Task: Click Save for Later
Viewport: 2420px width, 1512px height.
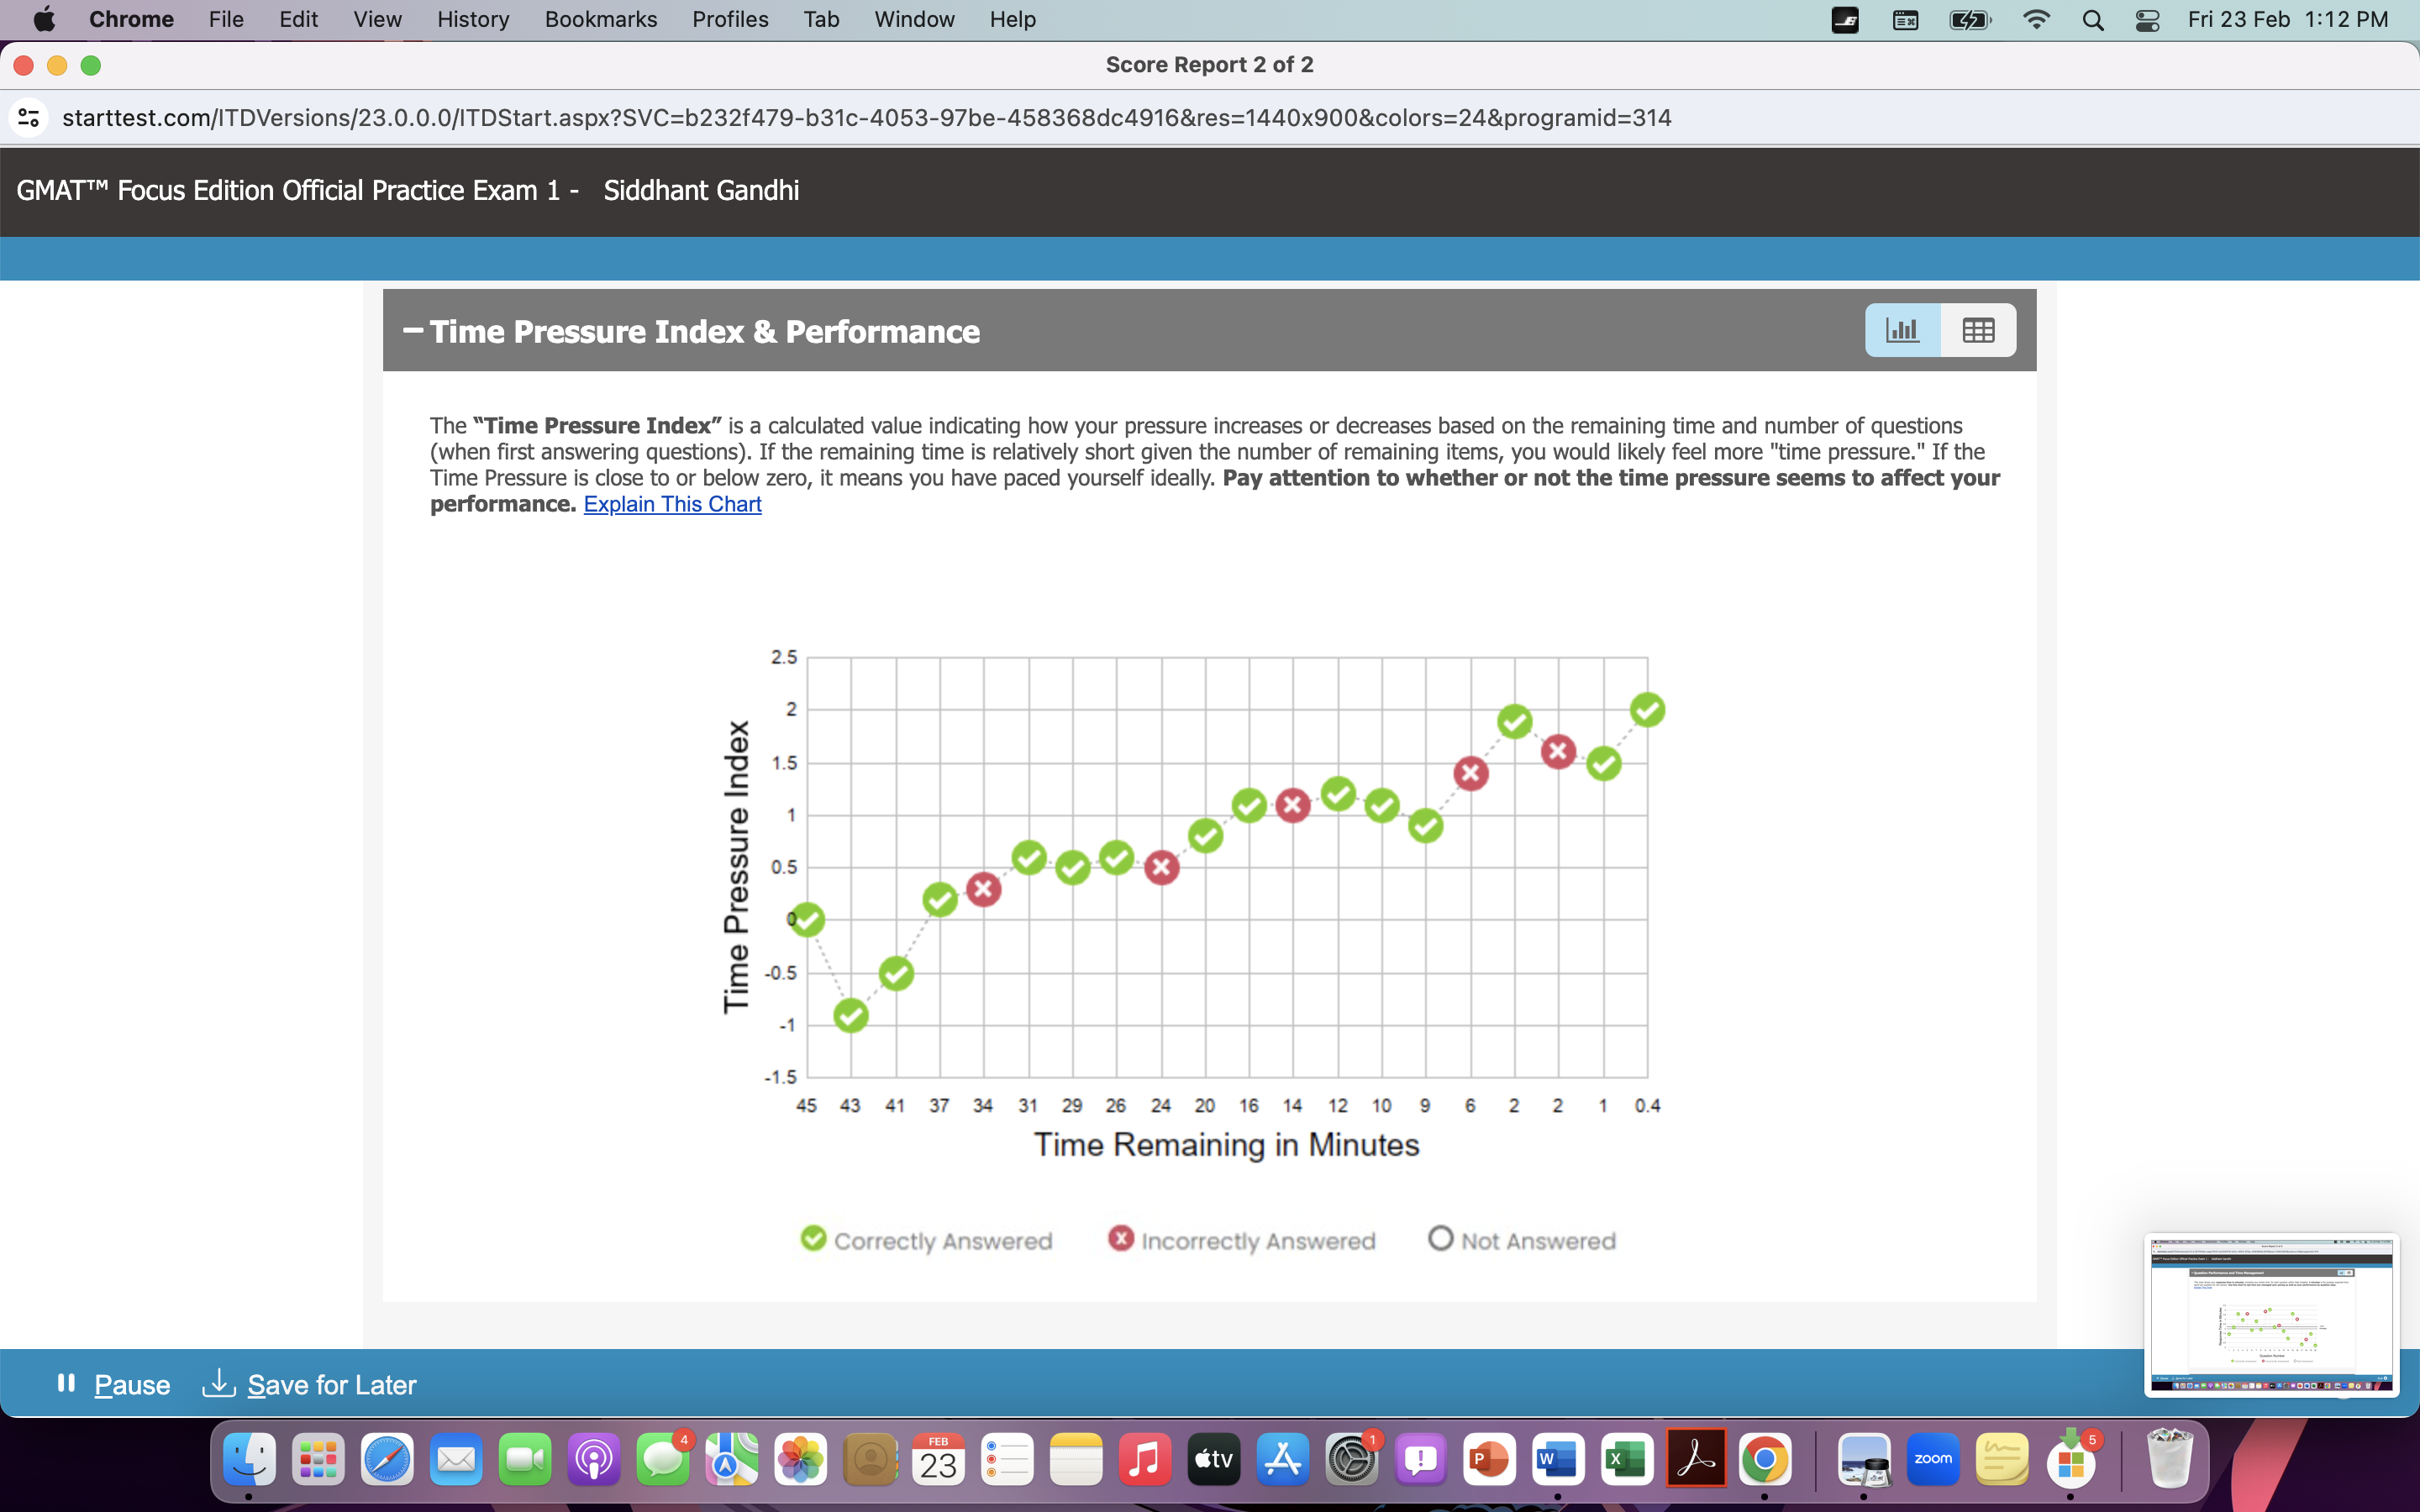Action: point(331,1384)
